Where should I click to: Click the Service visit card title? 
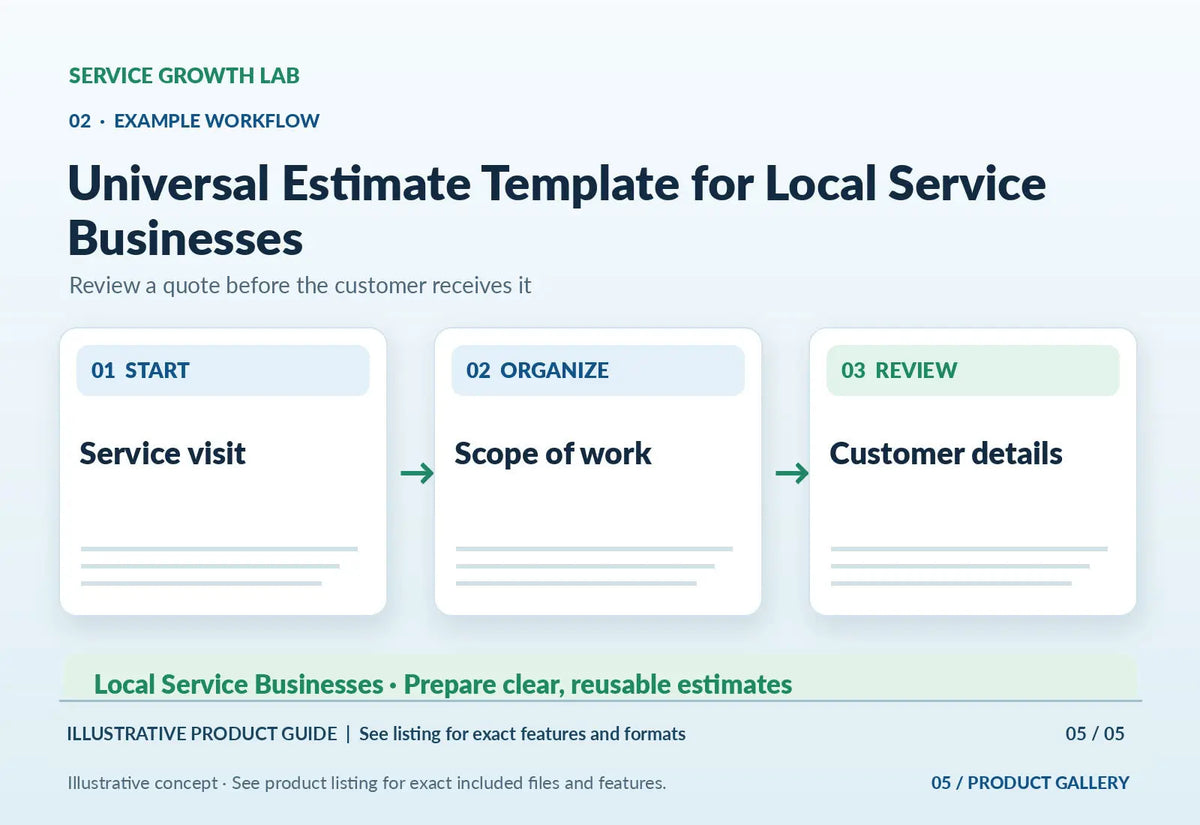click(163, 453)
